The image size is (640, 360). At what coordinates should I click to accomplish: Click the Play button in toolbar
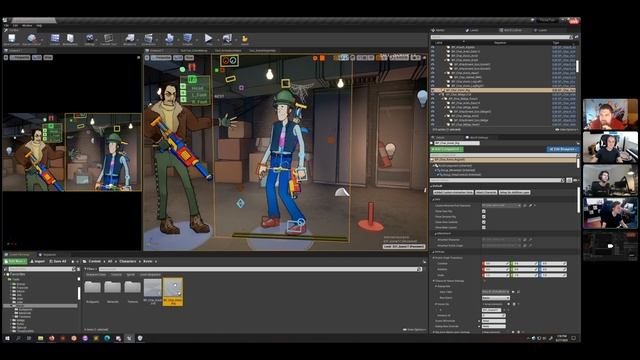click(x=208, y=39)
